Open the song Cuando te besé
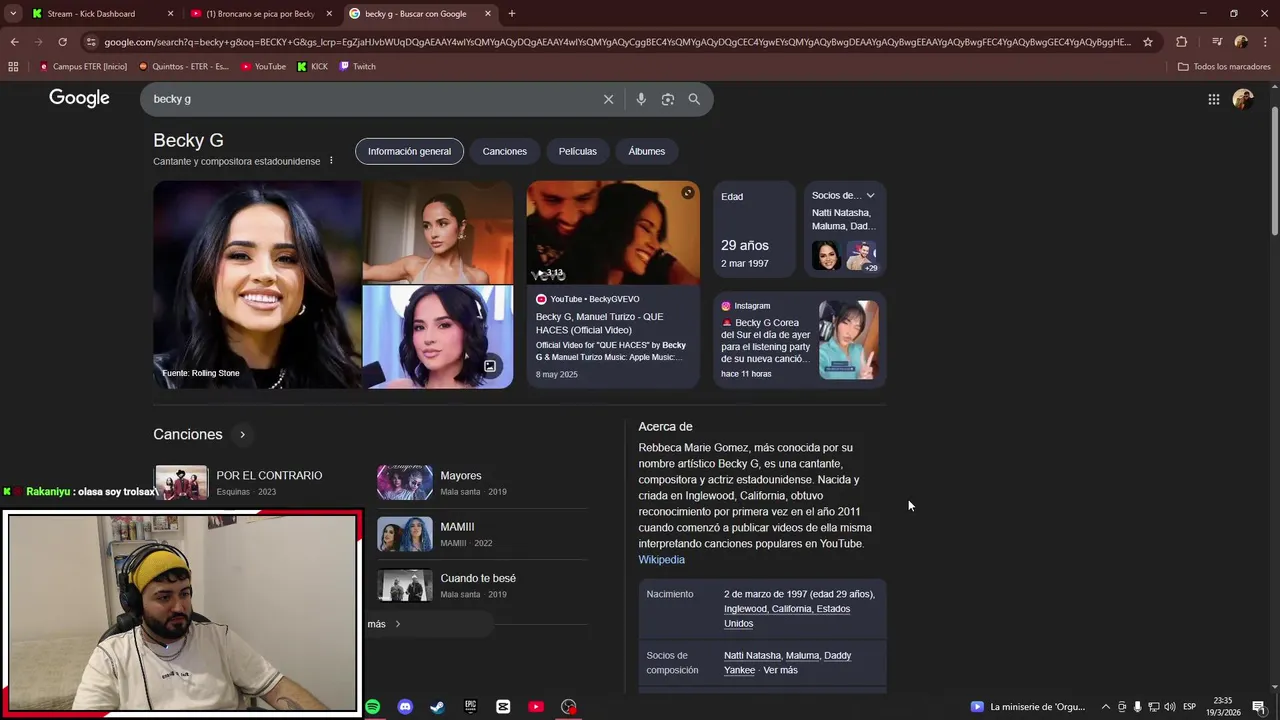The width and height of the screenshot is (1280, 720). coord(478,578)
